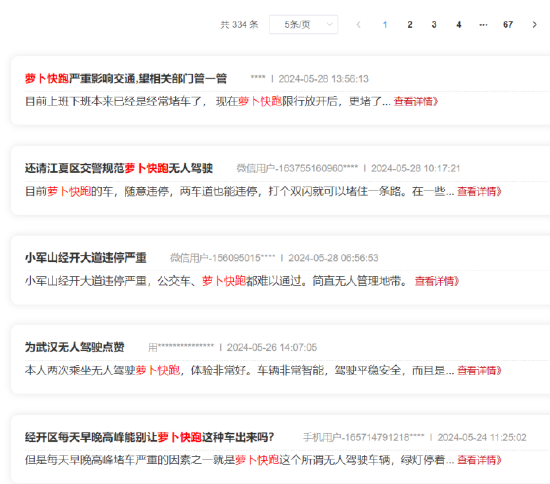Image resolution: width=550 pixels, height=484 pixels.
Task: Click username 微信用户-163755160960****
Action: tap(297, 169)
